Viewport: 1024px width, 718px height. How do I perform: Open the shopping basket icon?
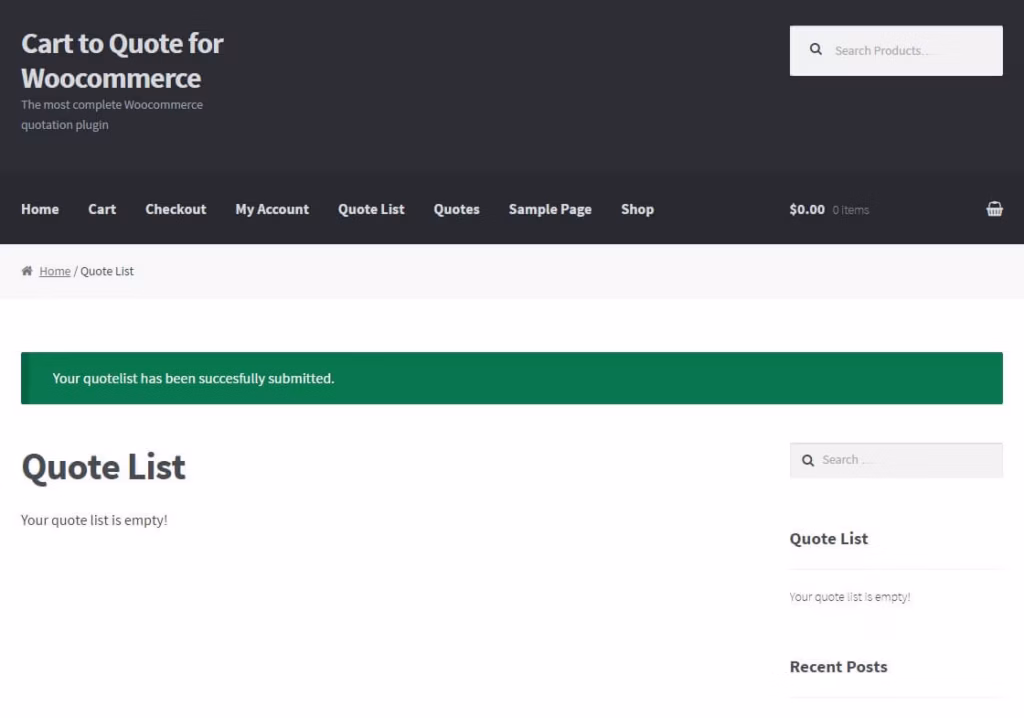tap(994, 209)
